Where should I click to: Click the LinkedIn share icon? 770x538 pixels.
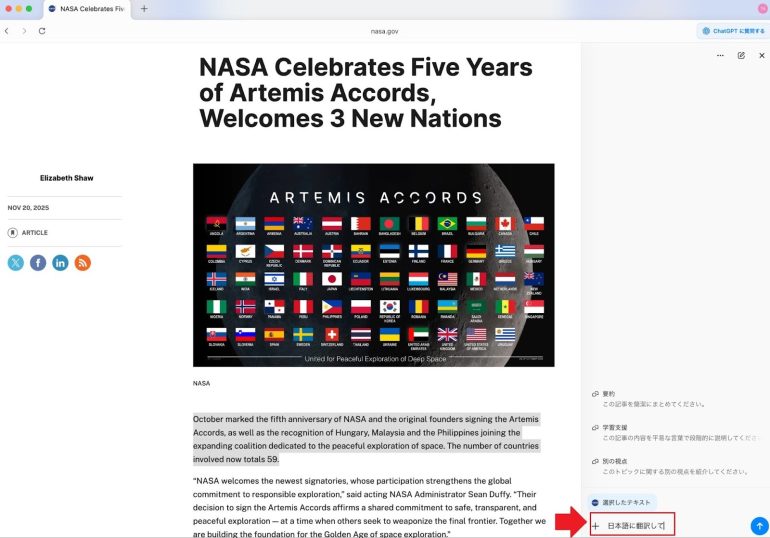(x=60, y=263)
